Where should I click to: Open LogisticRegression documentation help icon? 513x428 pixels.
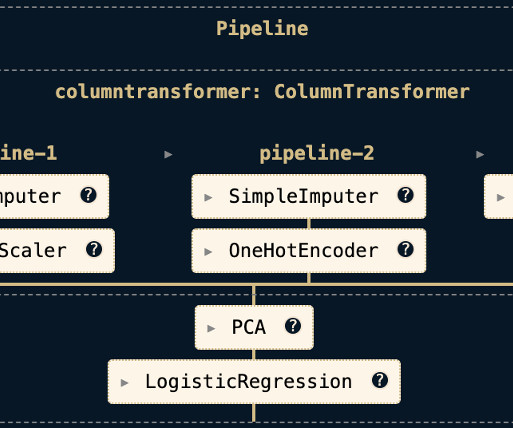tap(380, 380)
